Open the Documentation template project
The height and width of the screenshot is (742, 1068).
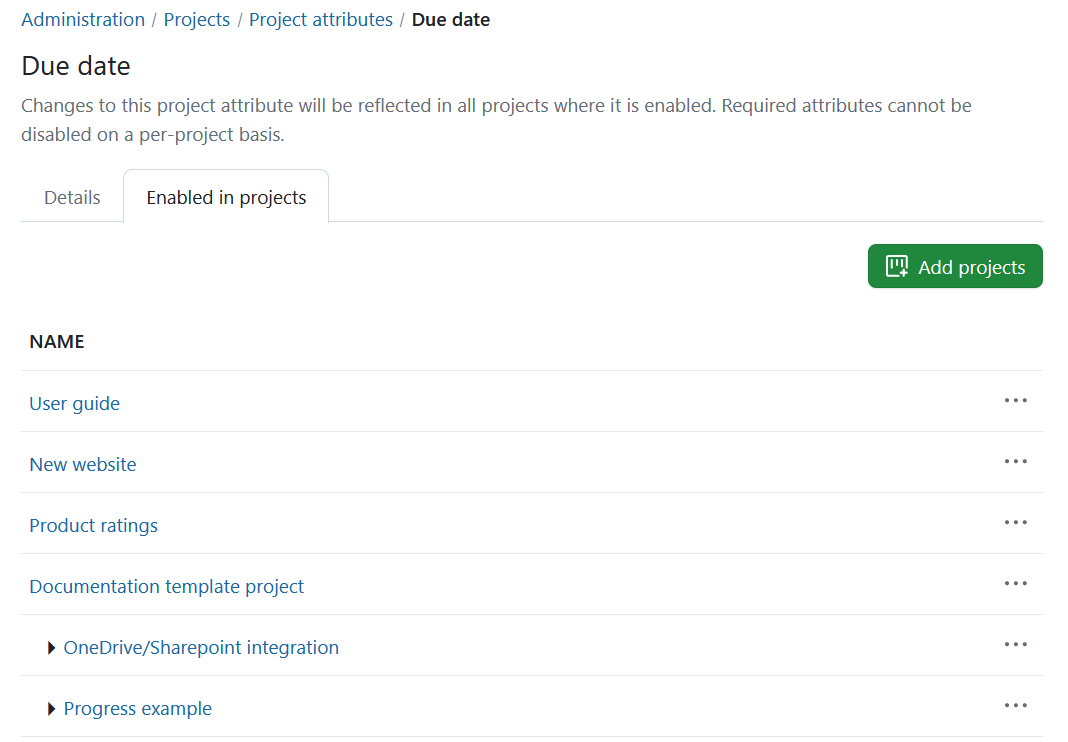tap(166, 586)
